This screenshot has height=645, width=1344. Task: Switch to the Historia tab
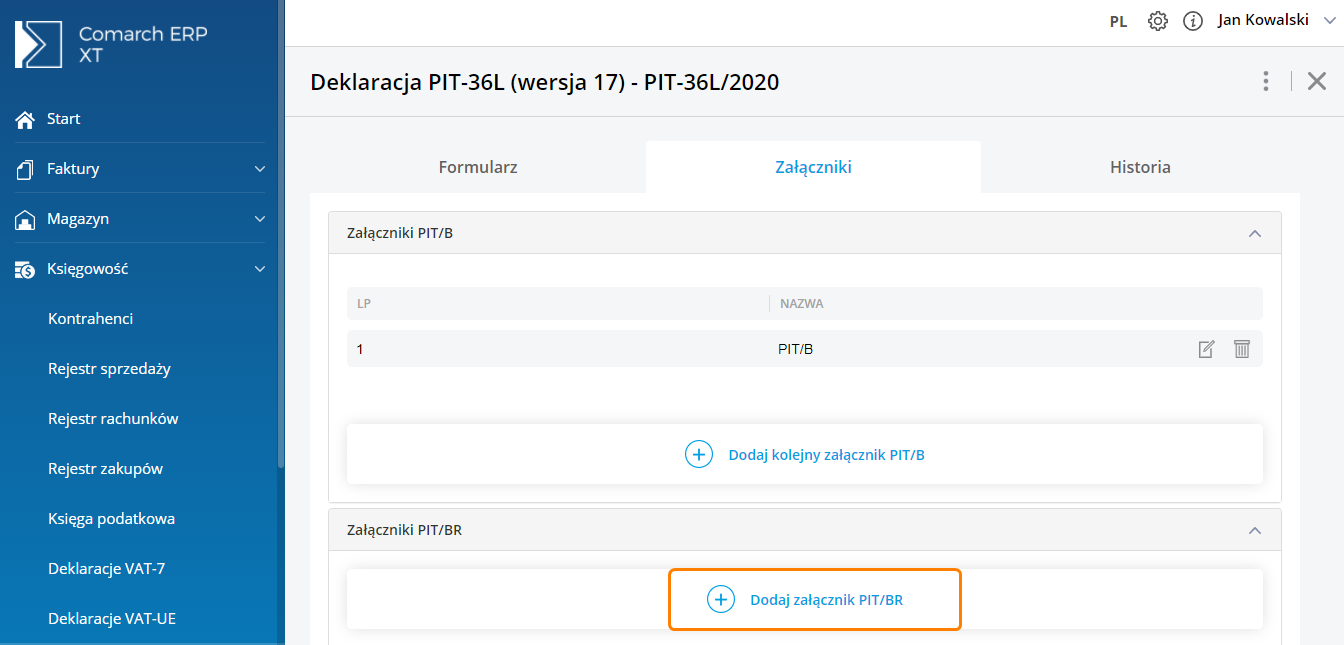pos(1140,167)
